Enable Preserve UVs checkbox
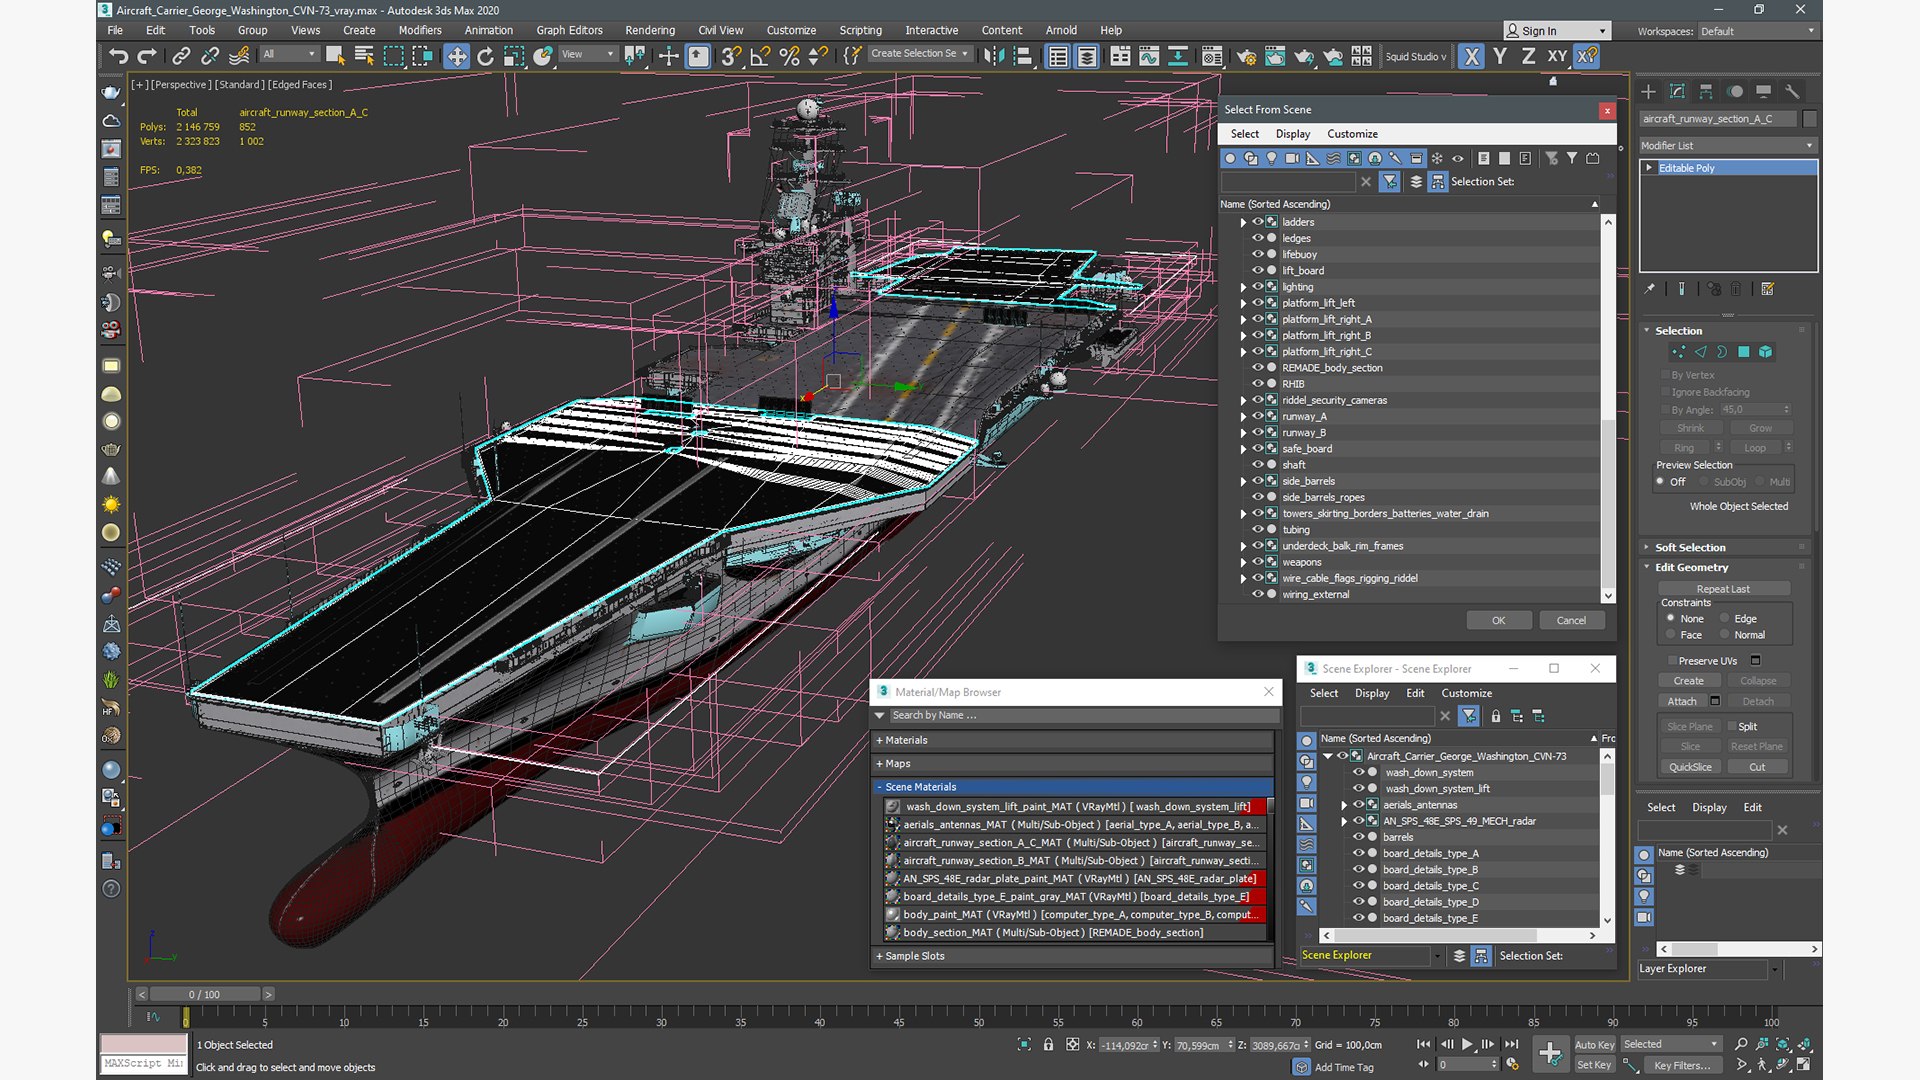Image resolution: width=1920 pixels, height=1080 pixels. pyautogui.click(x=1671, y=660)
